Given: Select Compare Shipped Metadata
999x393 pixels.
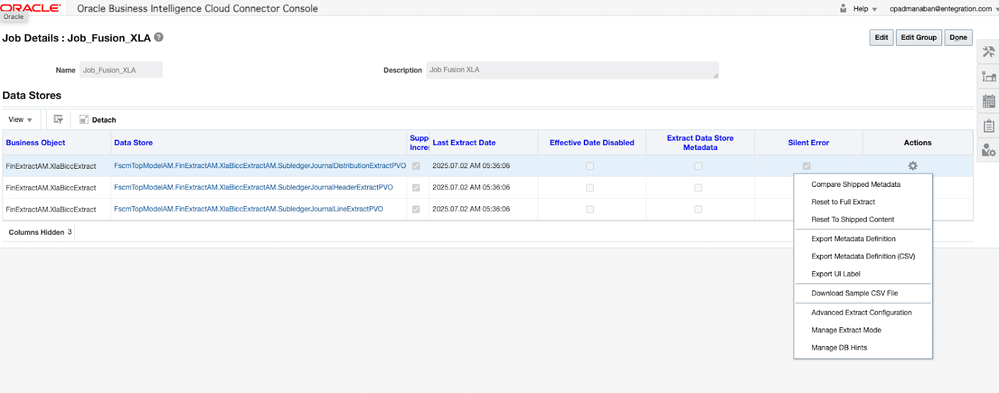Looking at the screenshot, I should click(x=856, y=185).
